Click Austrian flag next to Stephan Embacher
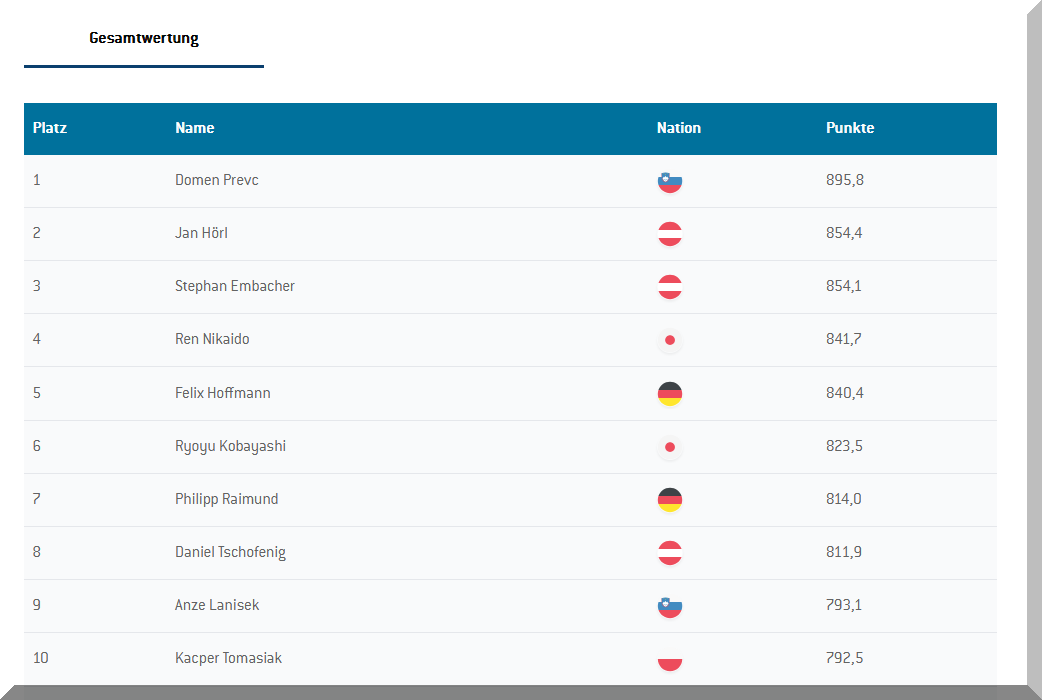The image size is (1042, 700). click(x=670, y=287)
